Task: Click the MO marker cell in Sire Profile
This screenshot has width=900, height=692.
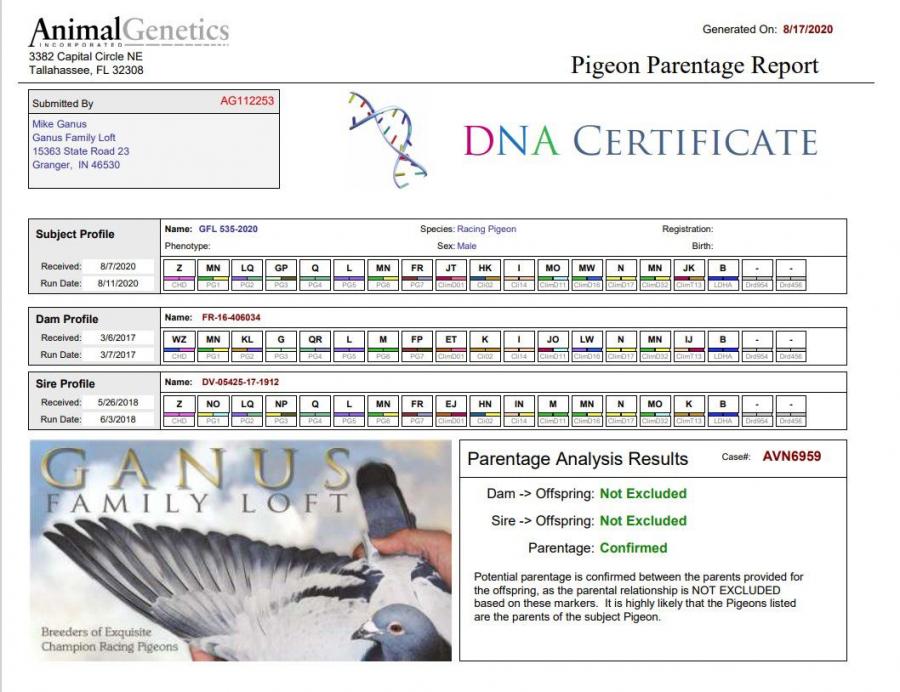Action: [x=655, y=411]
